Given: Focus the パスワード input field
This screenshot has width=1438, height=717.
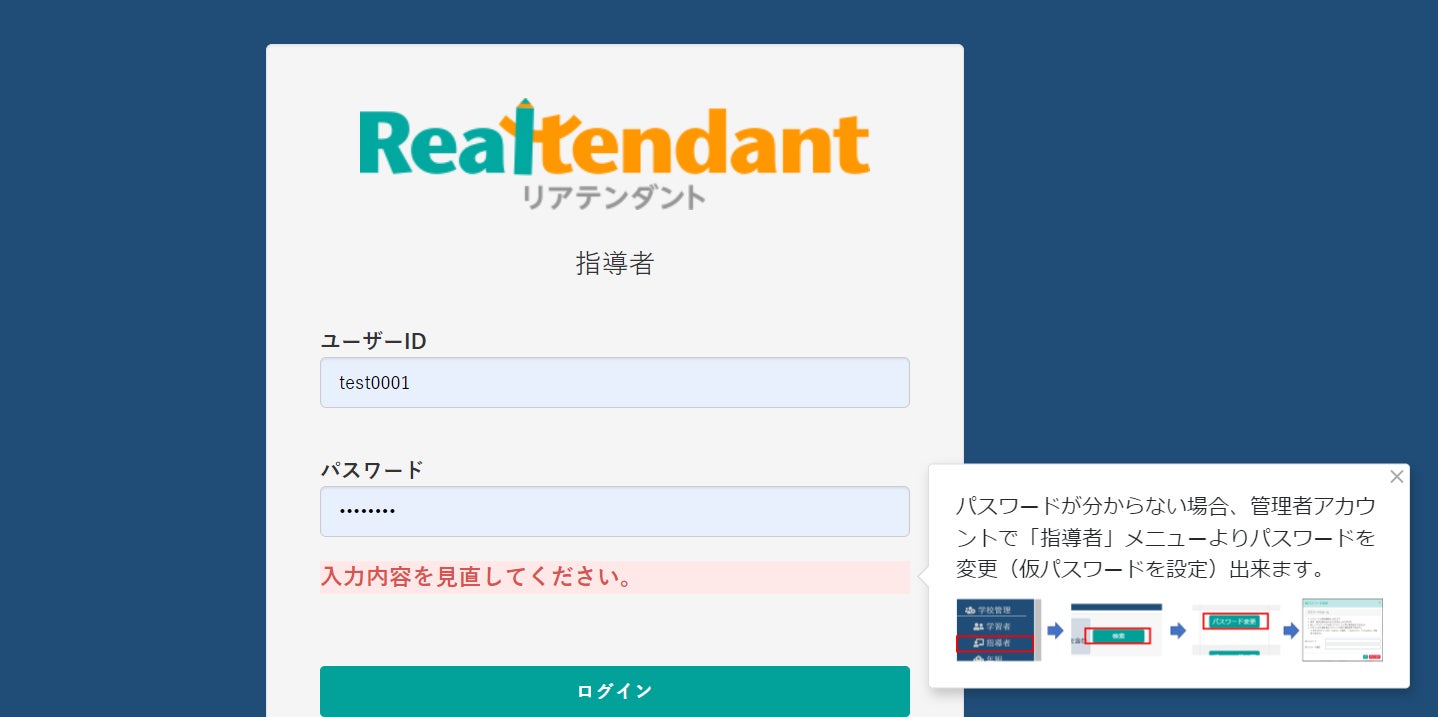Looking at the screenshot, I should coord(614,511).
